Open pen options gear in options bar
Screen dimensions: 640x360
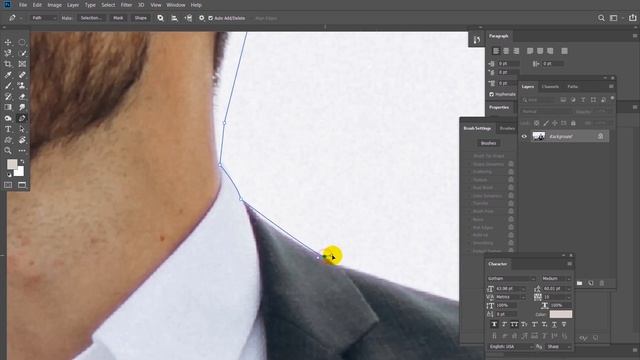(x=202, y=18)
